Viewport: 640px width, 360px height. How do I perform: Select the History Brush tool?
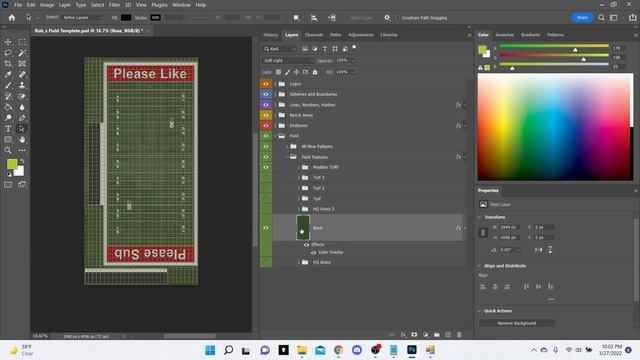pos(8,96)
